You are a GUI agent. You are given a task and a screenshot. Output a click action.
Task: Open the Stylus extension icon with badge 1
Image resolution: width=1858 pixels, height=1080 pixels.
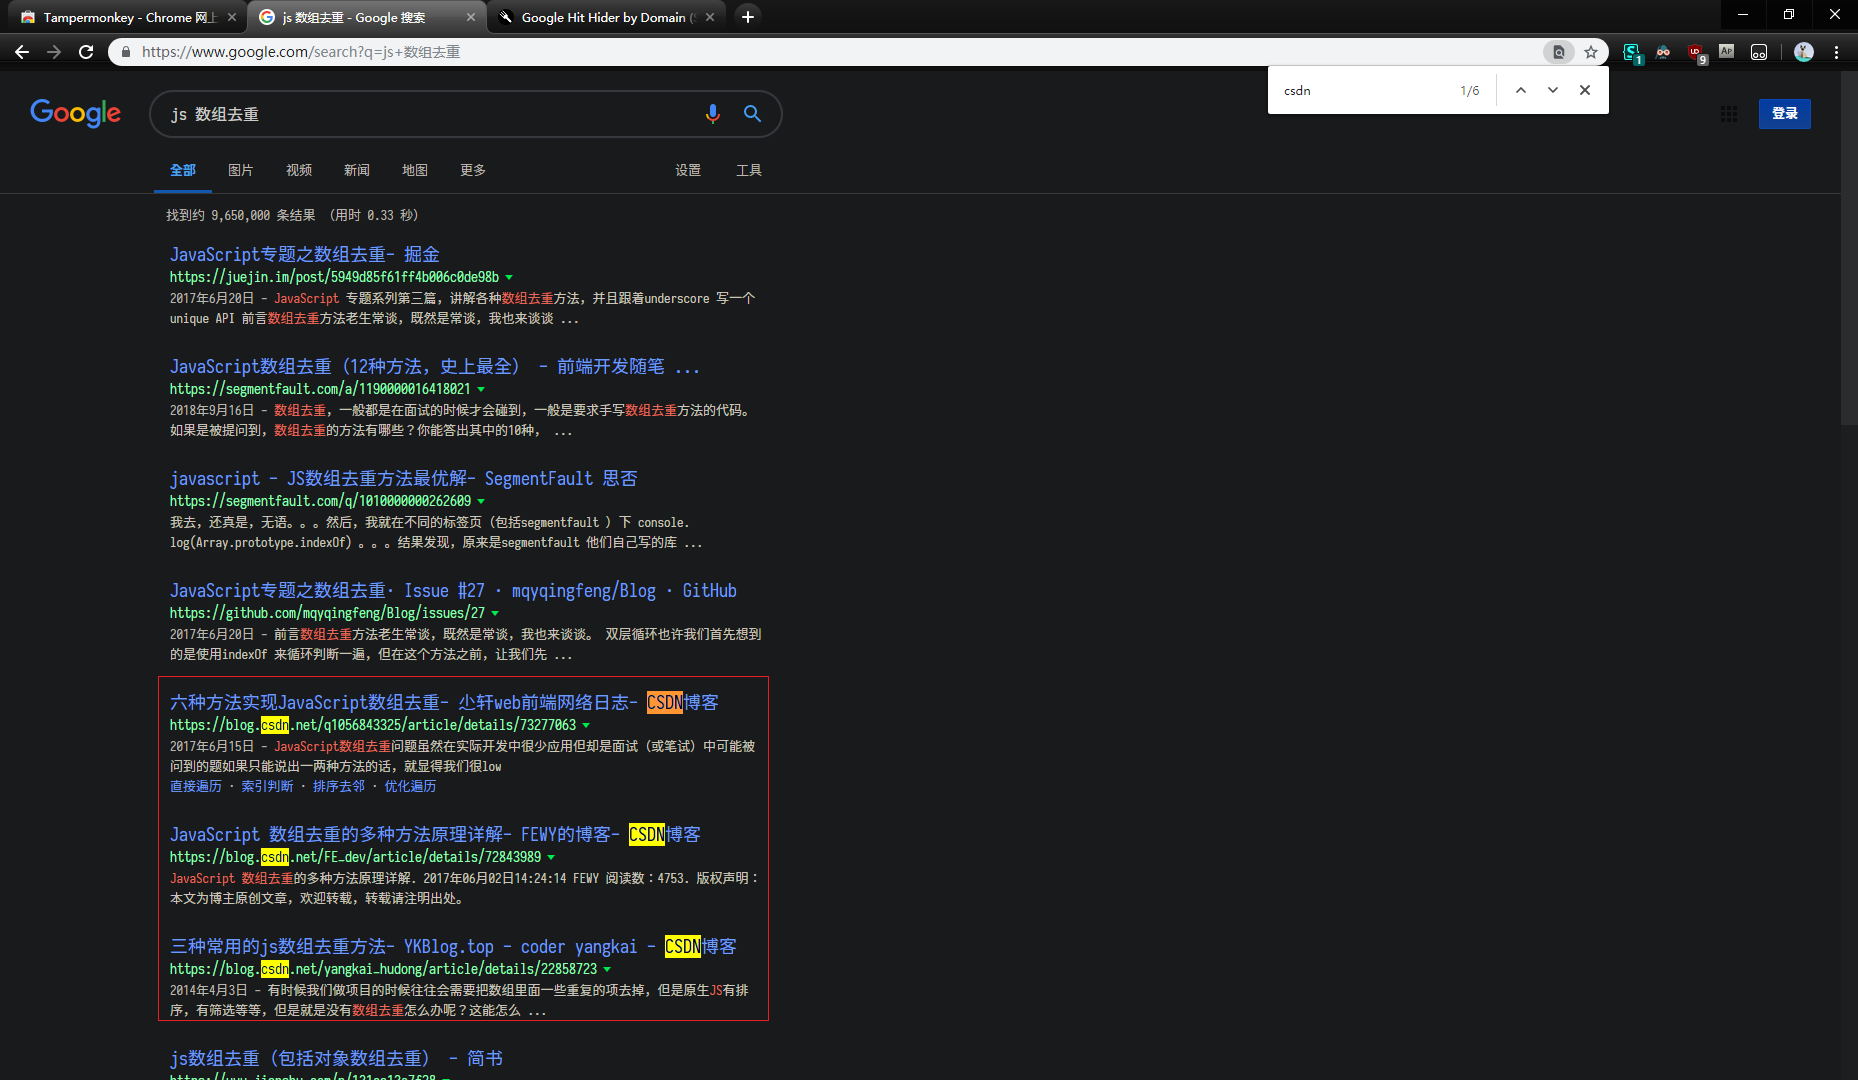(x=1632, y=53)
